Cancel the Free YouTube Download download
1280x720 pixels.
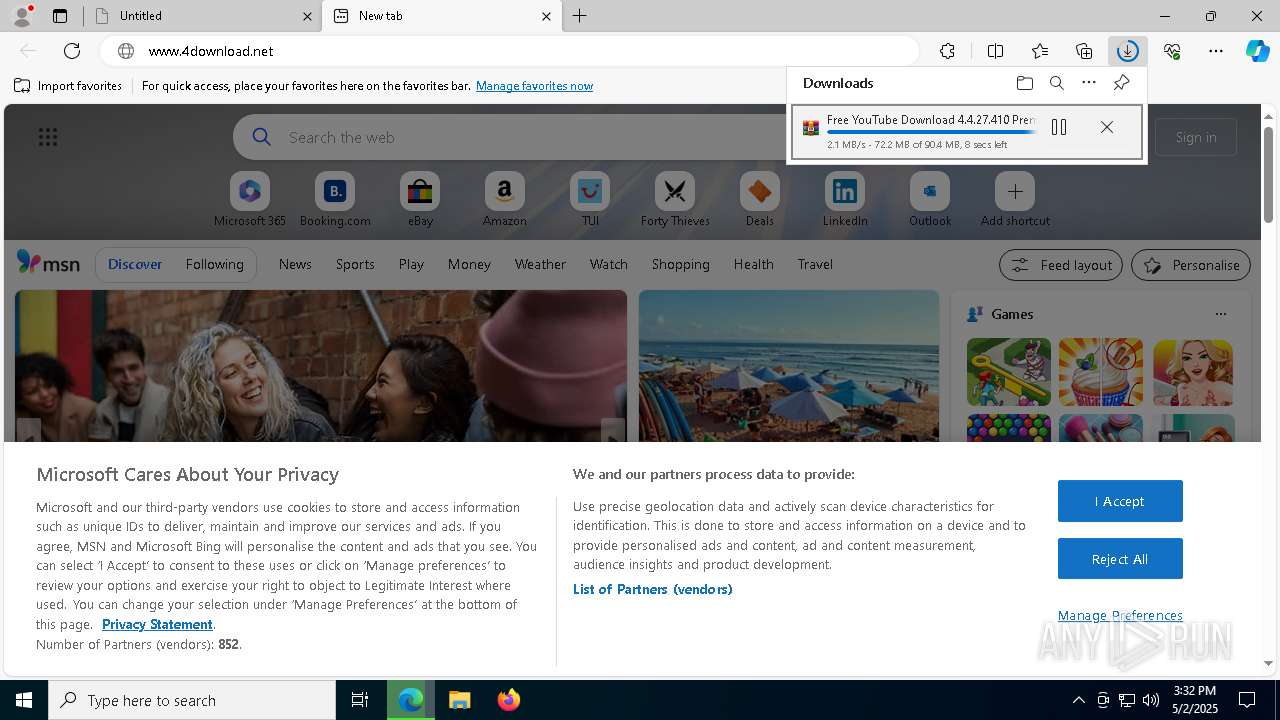tap(1107, 127)
